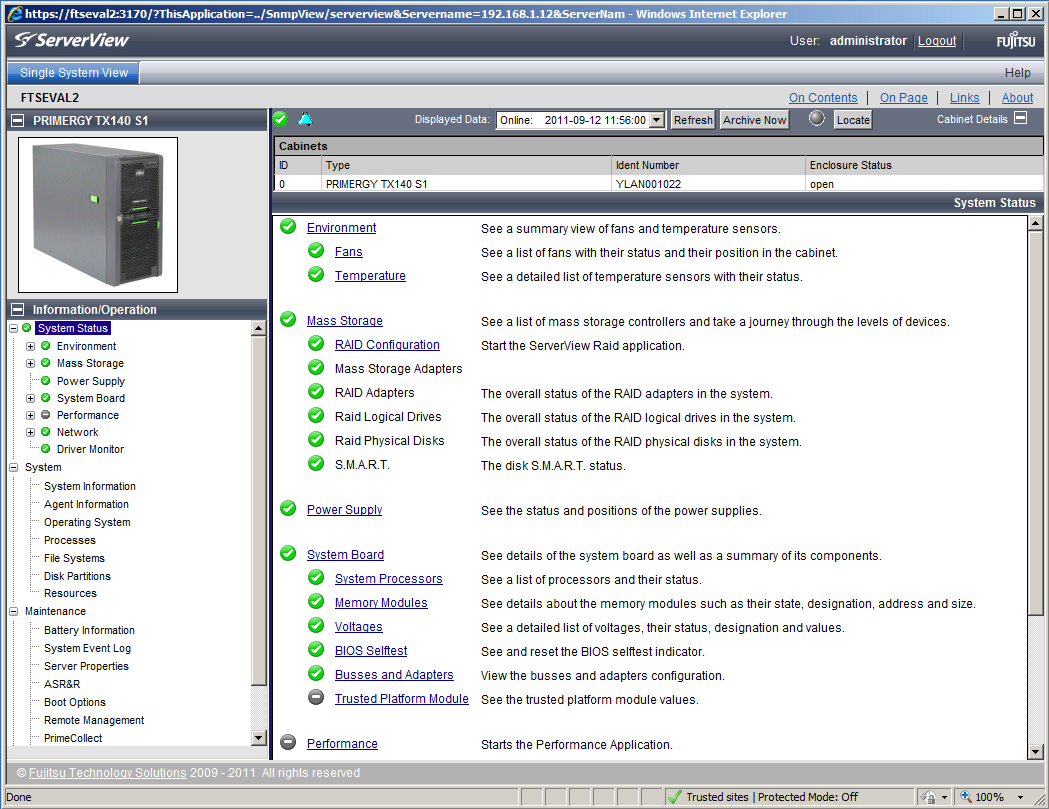Expand the Mass Storage tree node

(x=30, y=363)
